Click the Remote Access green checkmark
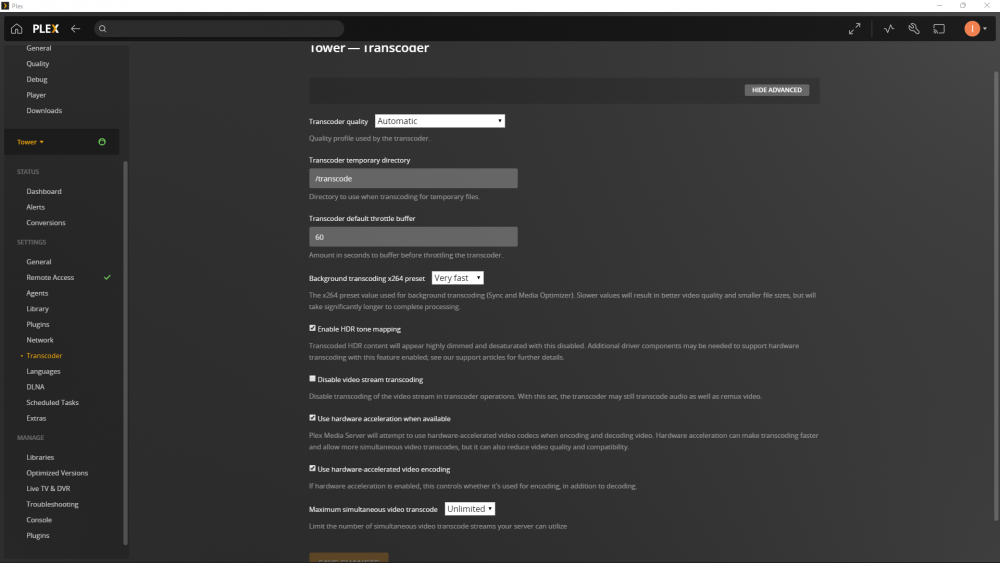Image resolution: width=1000 pixels, height=563 pixels. (107, 277)
